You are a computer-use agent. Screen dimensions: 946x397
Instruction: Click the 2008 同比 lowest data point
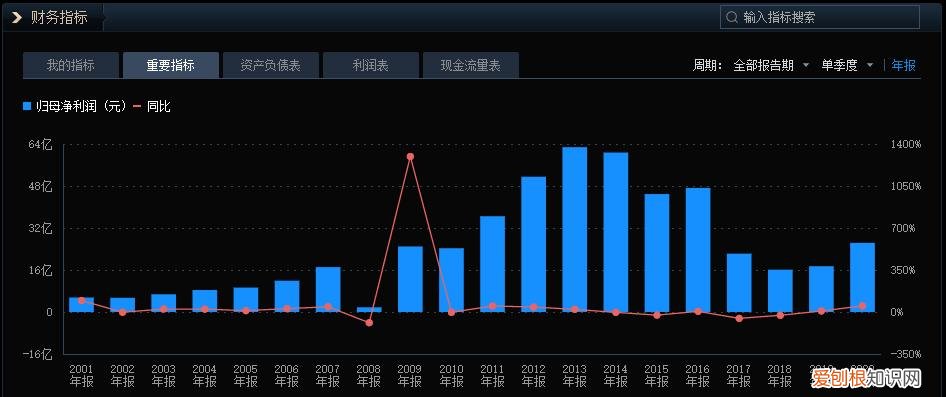369,323
